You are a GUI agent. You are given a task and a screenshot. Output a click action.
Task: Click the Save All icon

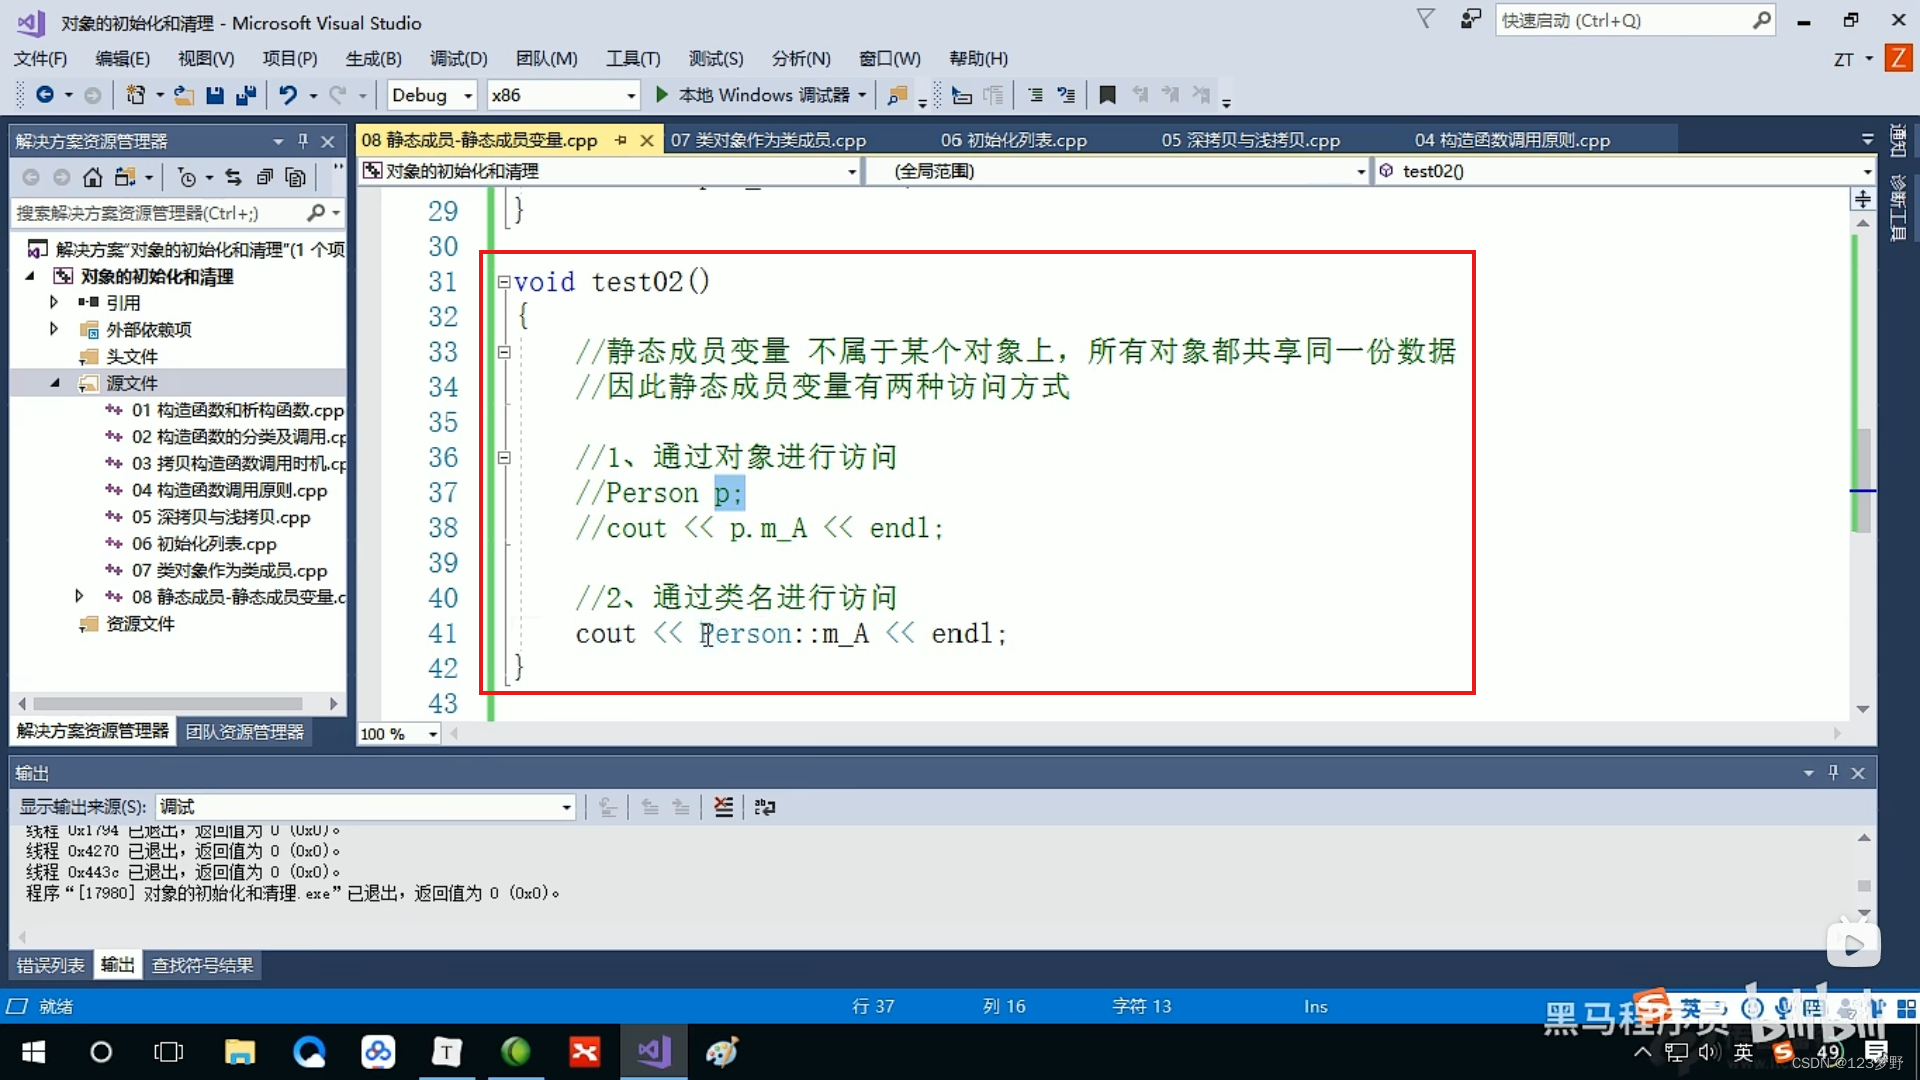point(245,95)
